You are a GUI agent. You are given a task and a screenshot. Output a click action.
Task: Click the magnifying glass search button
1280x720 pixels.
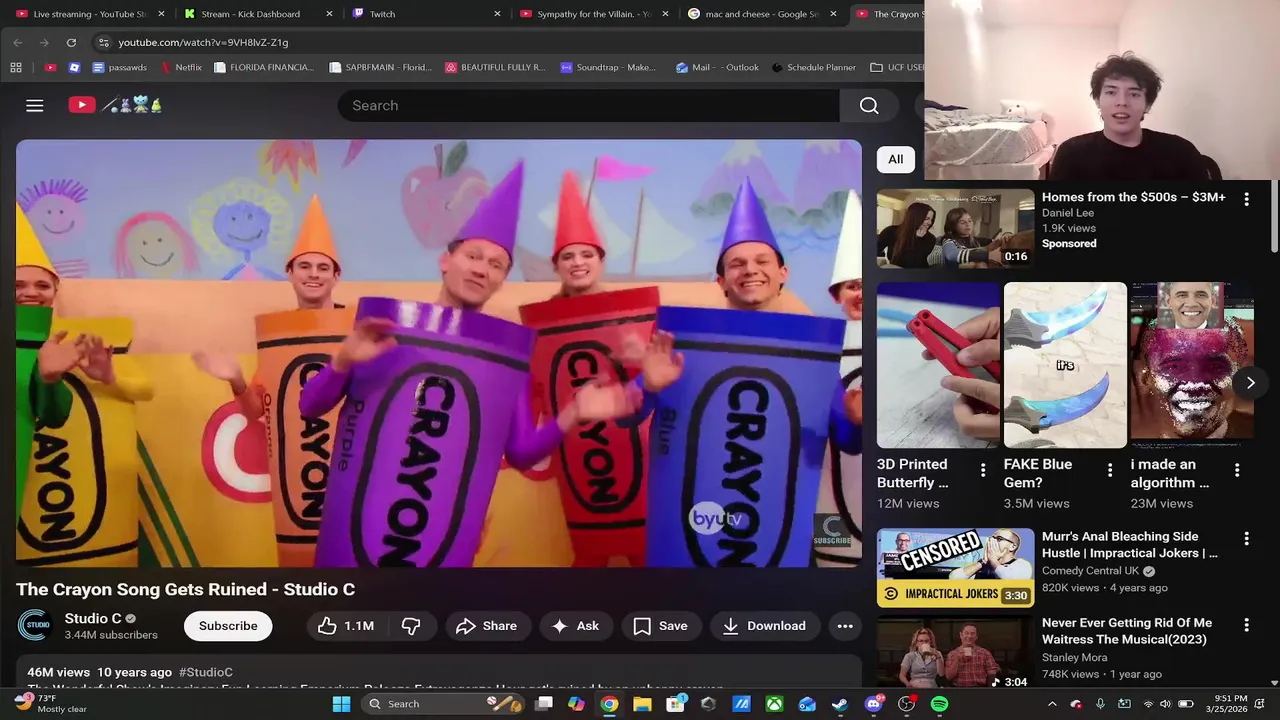coord(869,105)
